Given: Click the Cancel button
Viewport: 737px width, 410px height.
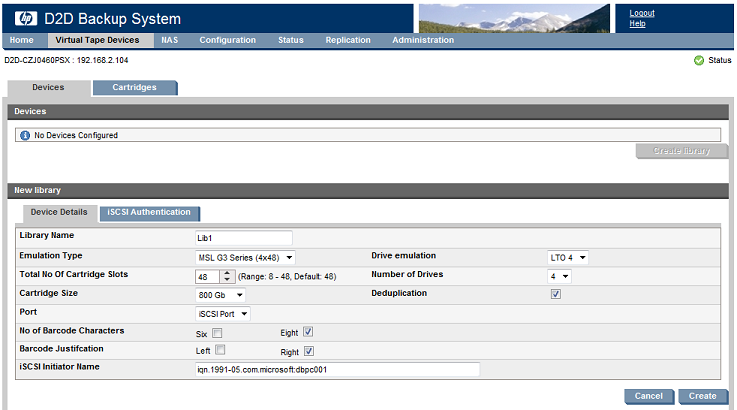Looking at the screenshot, I should click(x=649, y=396).
